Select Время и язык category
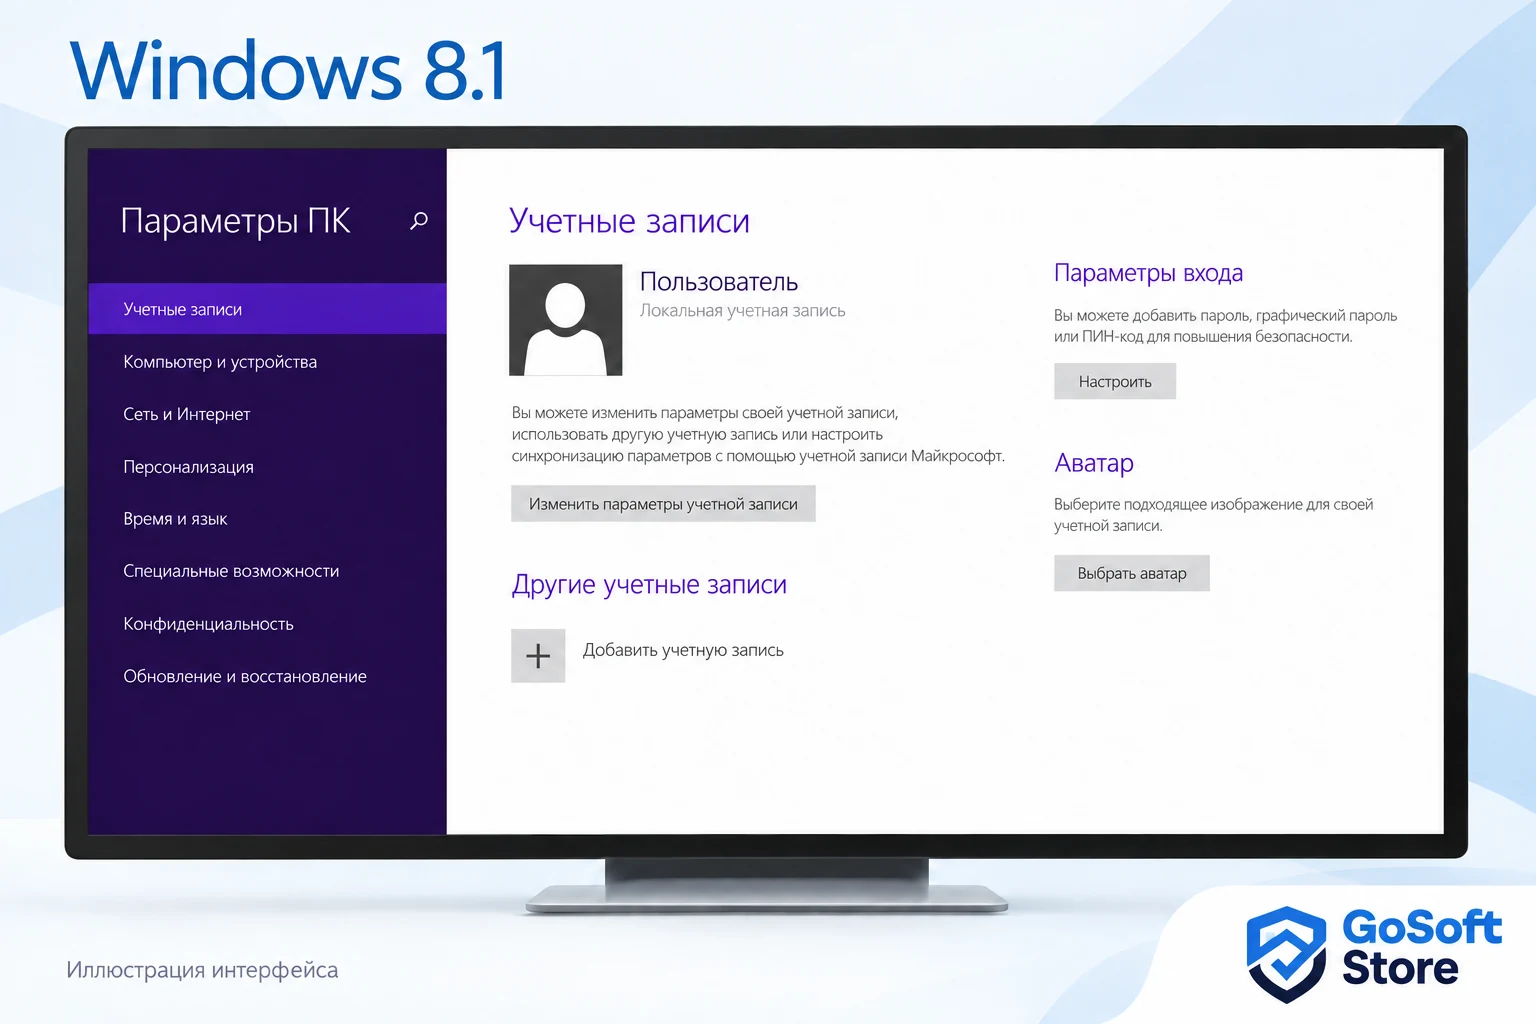This screenshot has width=1536, height=1024. coord(267,519)
